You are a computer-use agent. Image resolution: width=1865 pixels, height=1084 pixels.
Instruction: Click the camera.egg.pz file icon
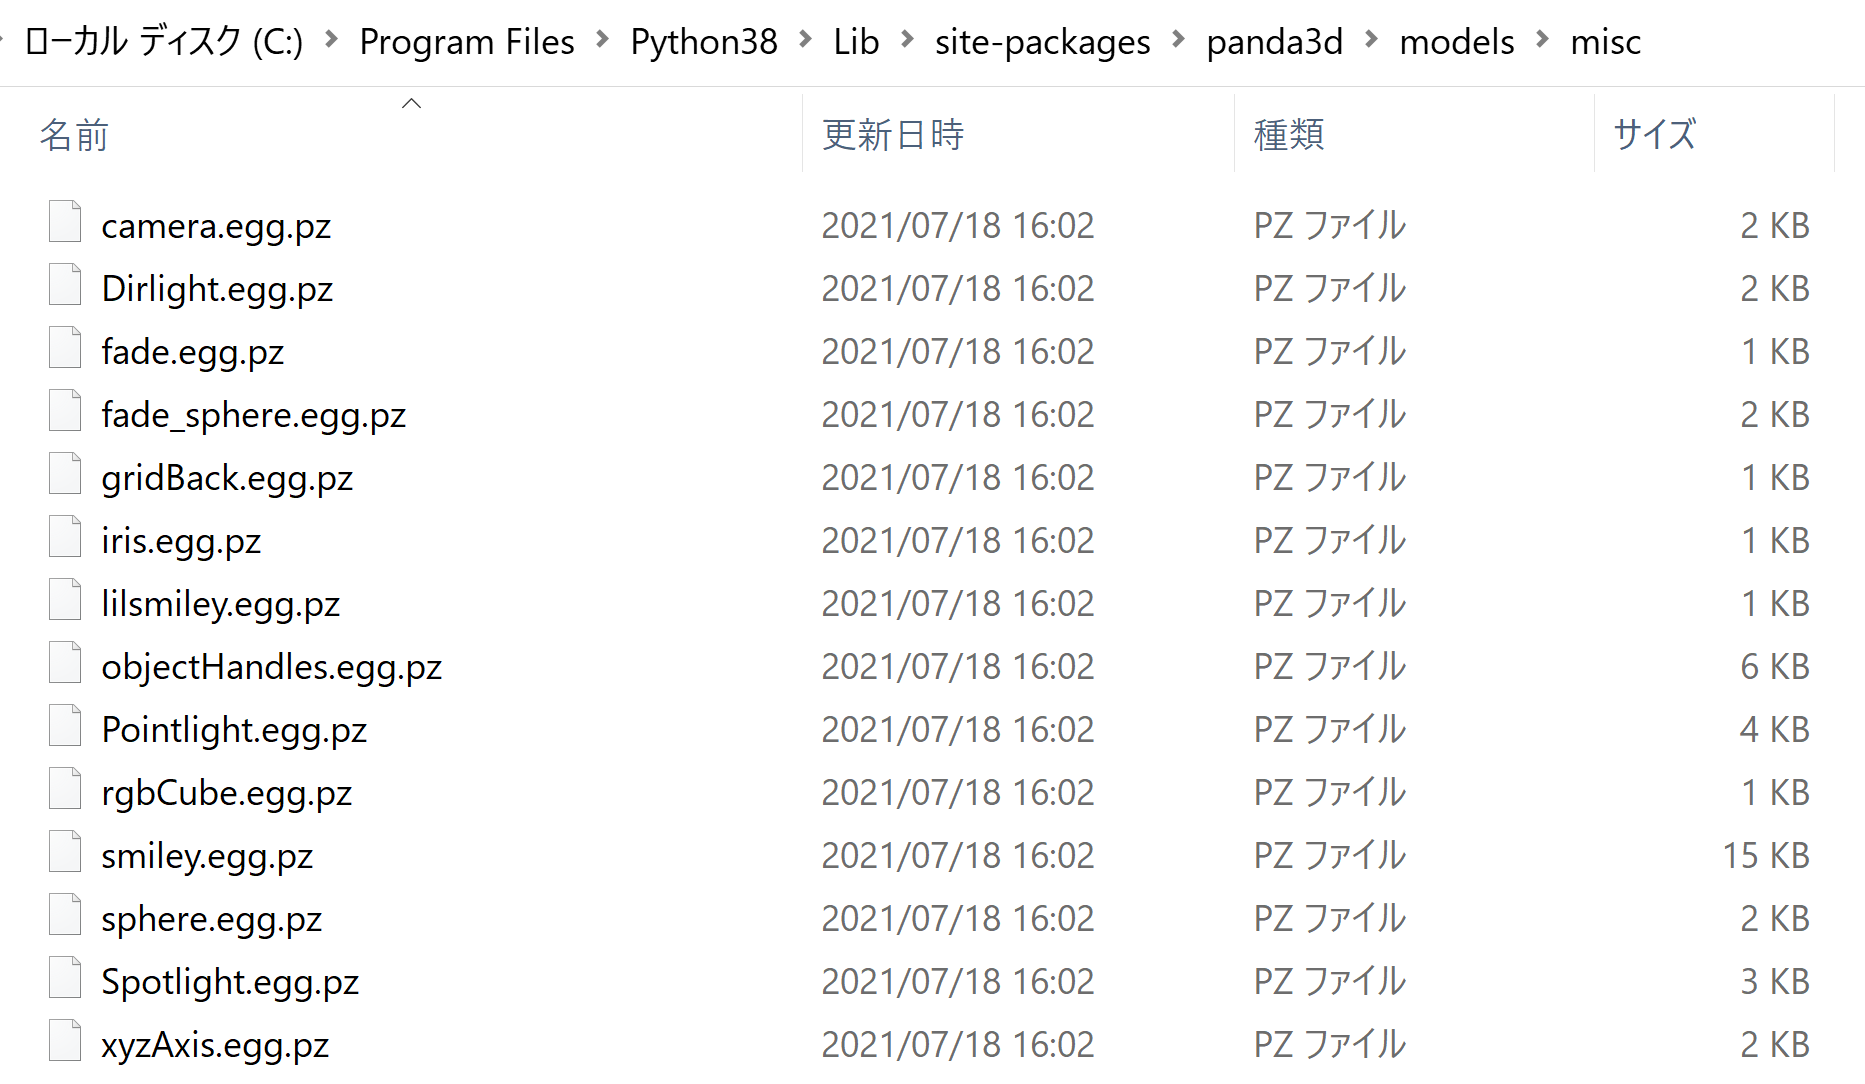[65, 222]
